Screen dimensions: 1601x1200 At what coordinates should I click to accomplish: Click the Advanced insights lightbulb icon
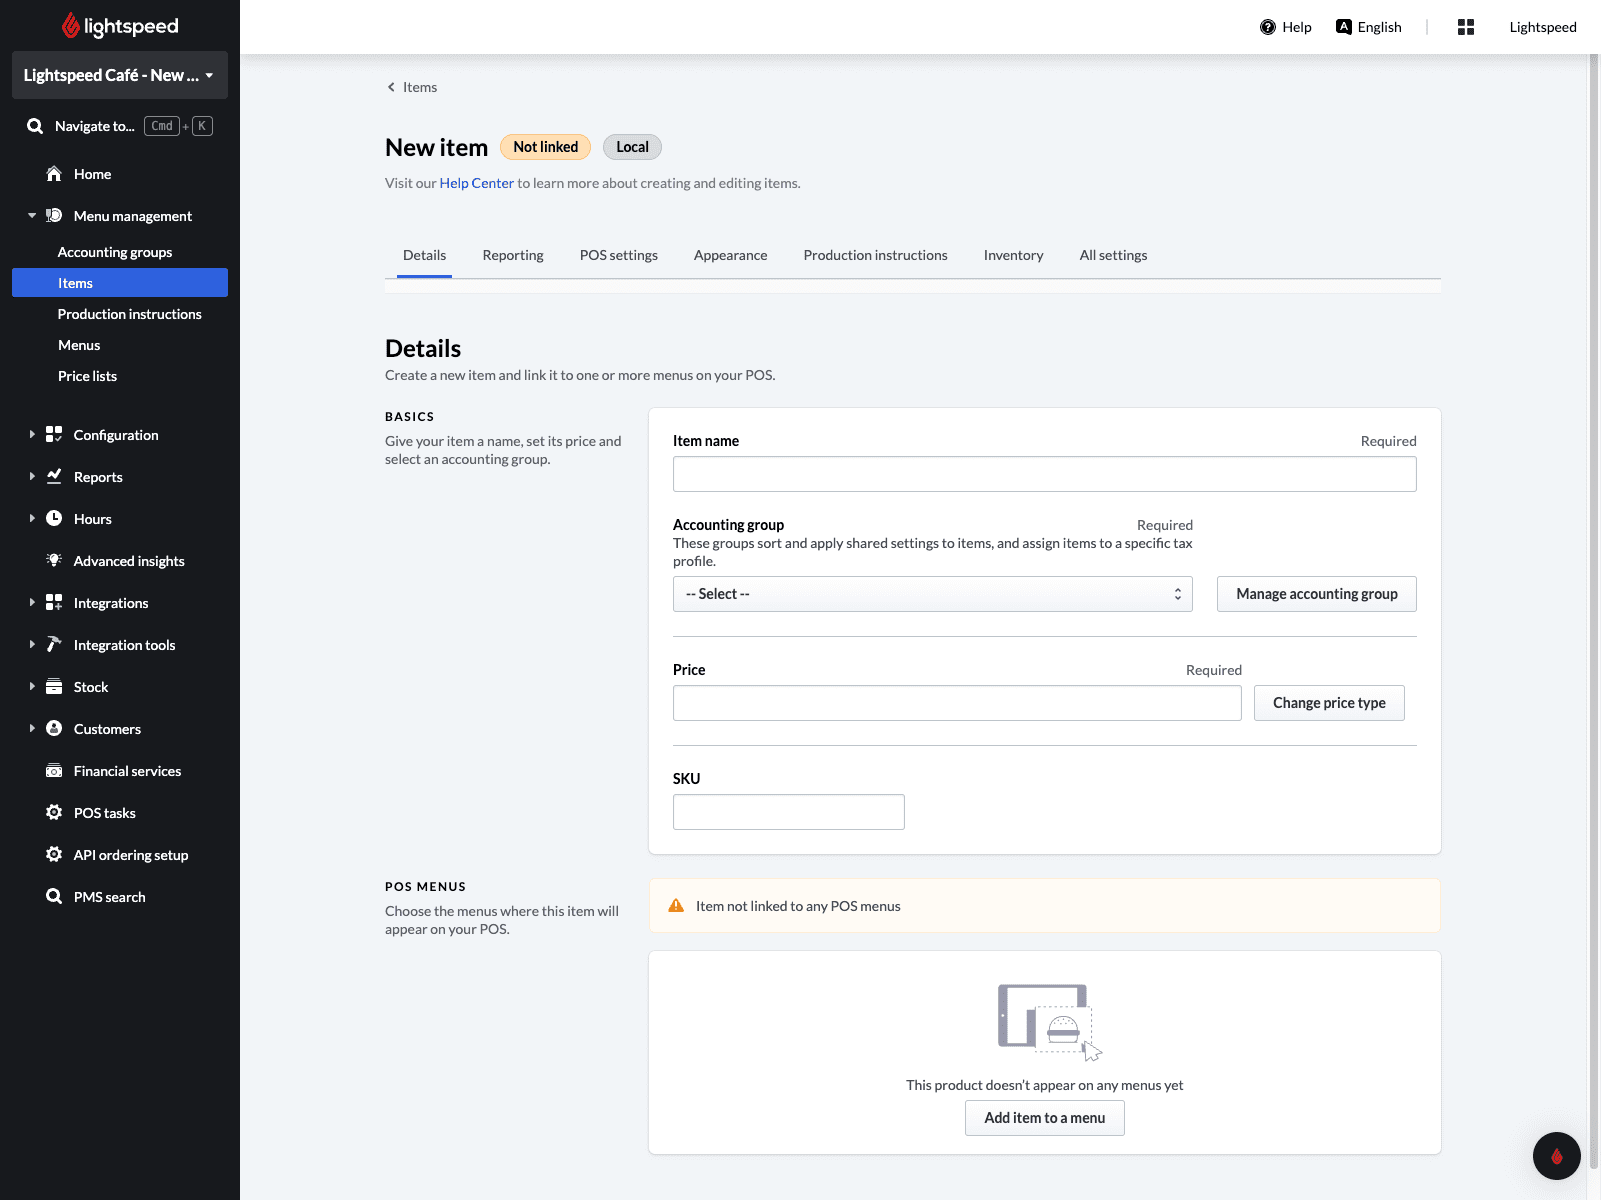coord(54,561)
